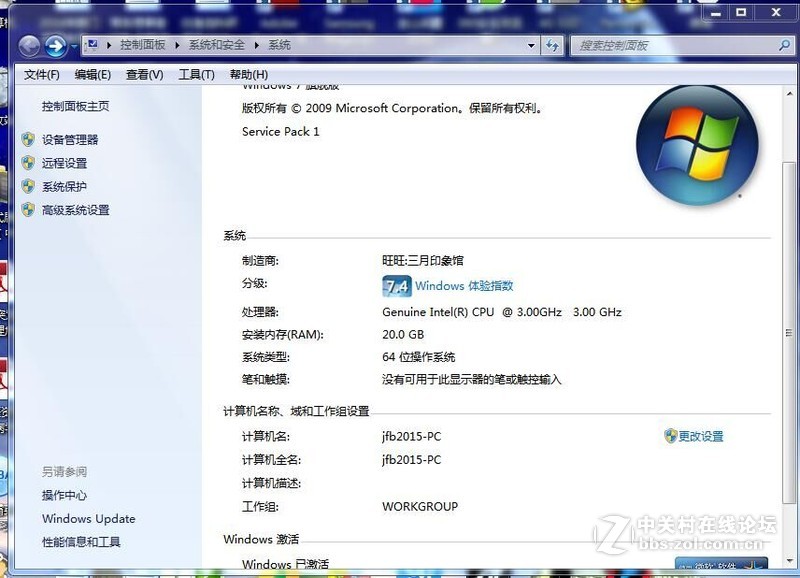The width and height of the screenshot is (800, 578).
Task: Click the 64 位操作系统 value
Action: [418, 357]
